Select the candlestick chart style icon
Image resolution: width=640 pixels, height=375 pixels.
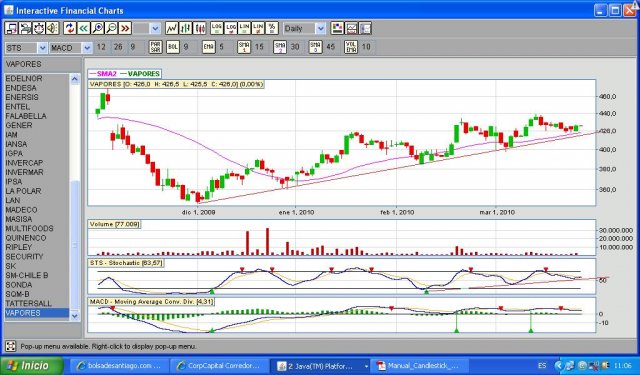[200, 28]
